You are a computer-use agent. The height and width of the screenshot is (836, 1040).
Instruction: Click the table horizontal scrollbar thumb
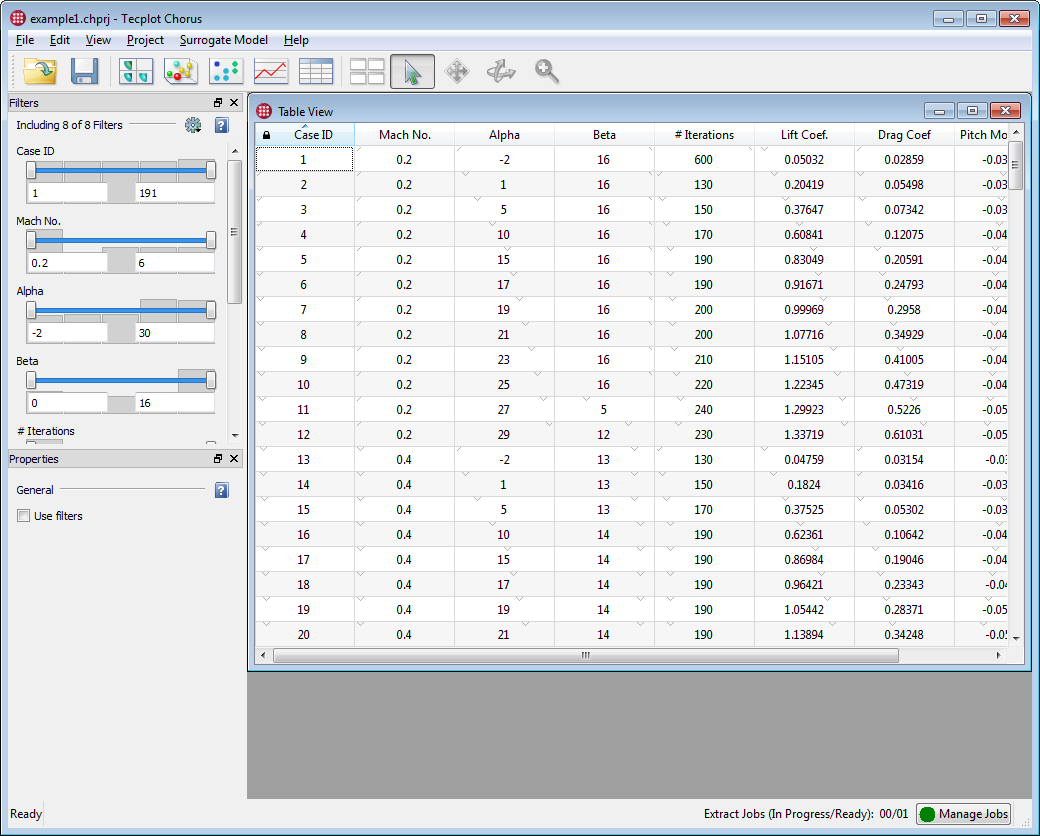click(x=586, y=656)
